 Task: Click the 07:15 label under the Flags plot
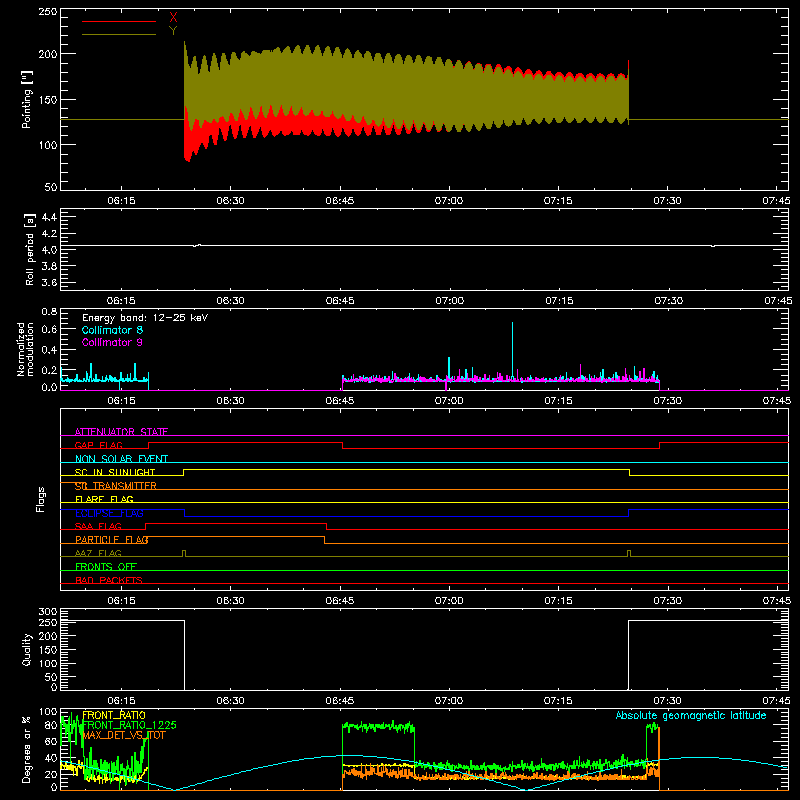coord(559,601)
